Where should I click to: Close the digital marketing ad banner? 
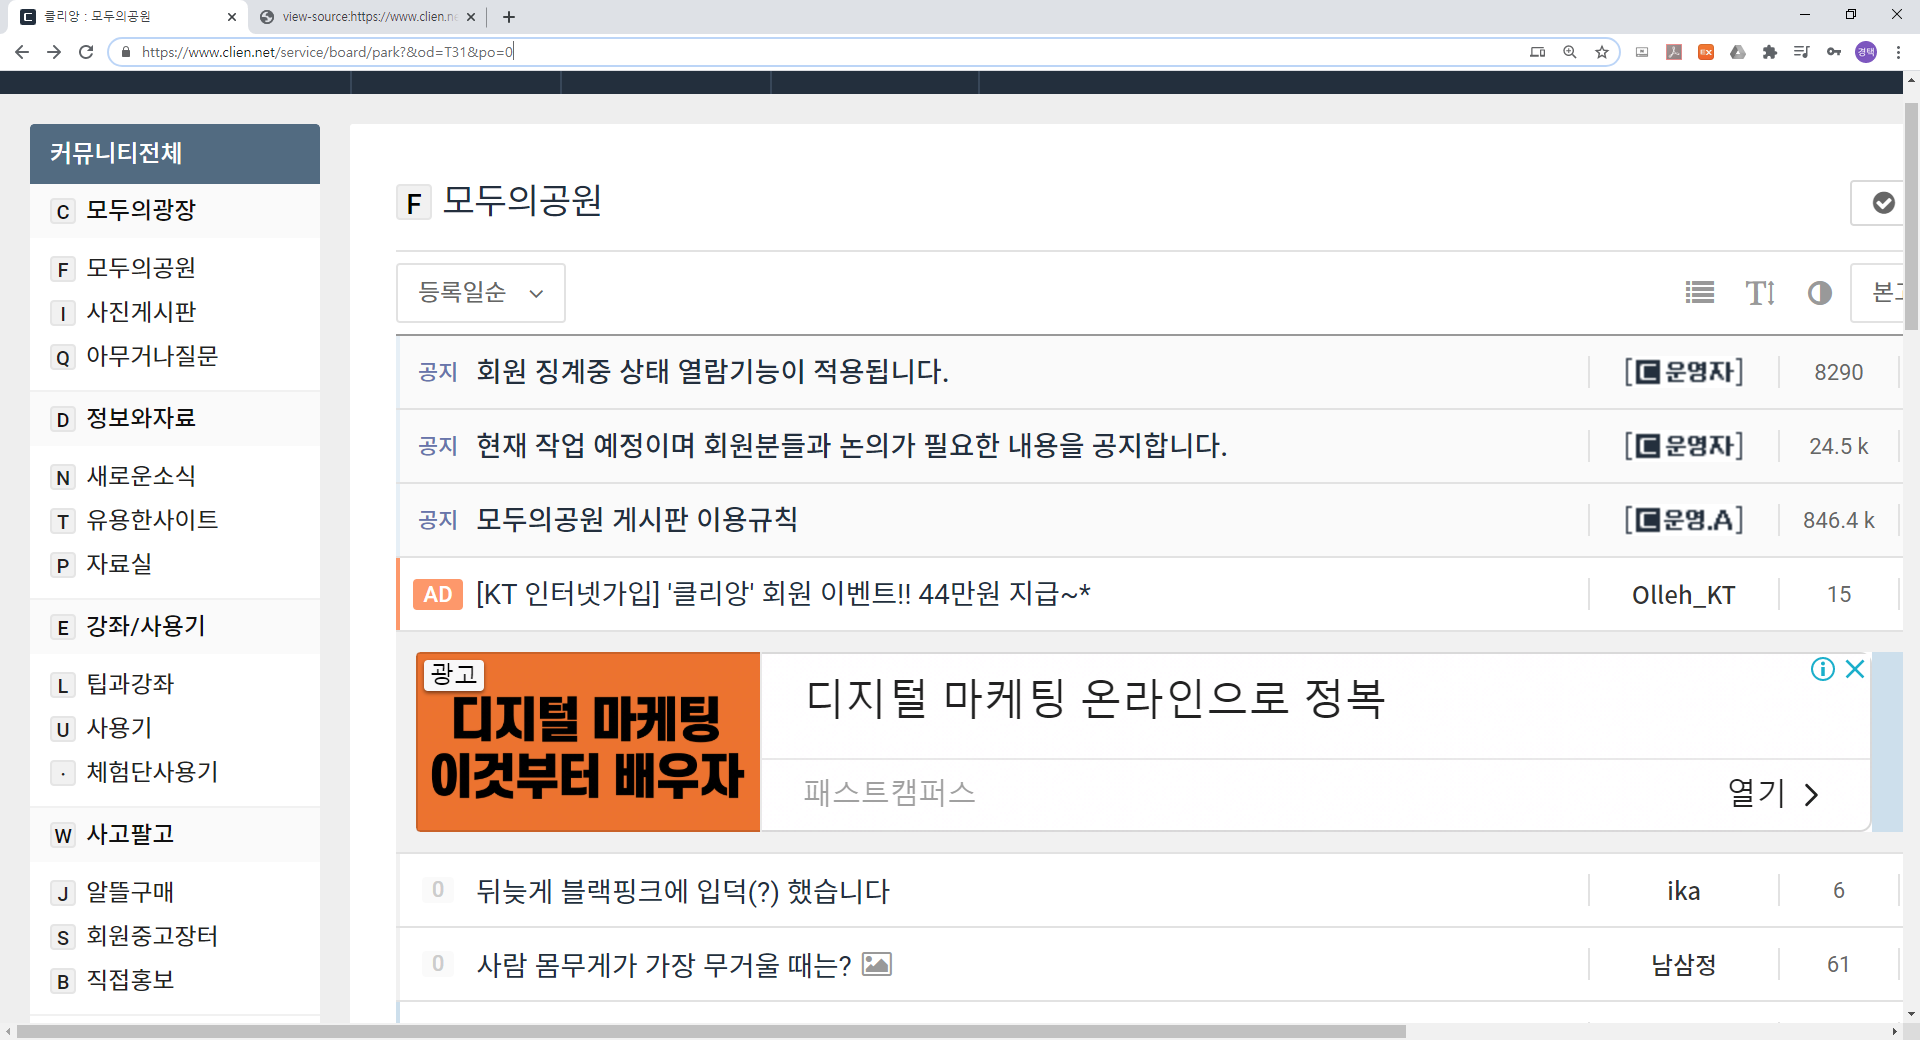(x=1855, y=669)
